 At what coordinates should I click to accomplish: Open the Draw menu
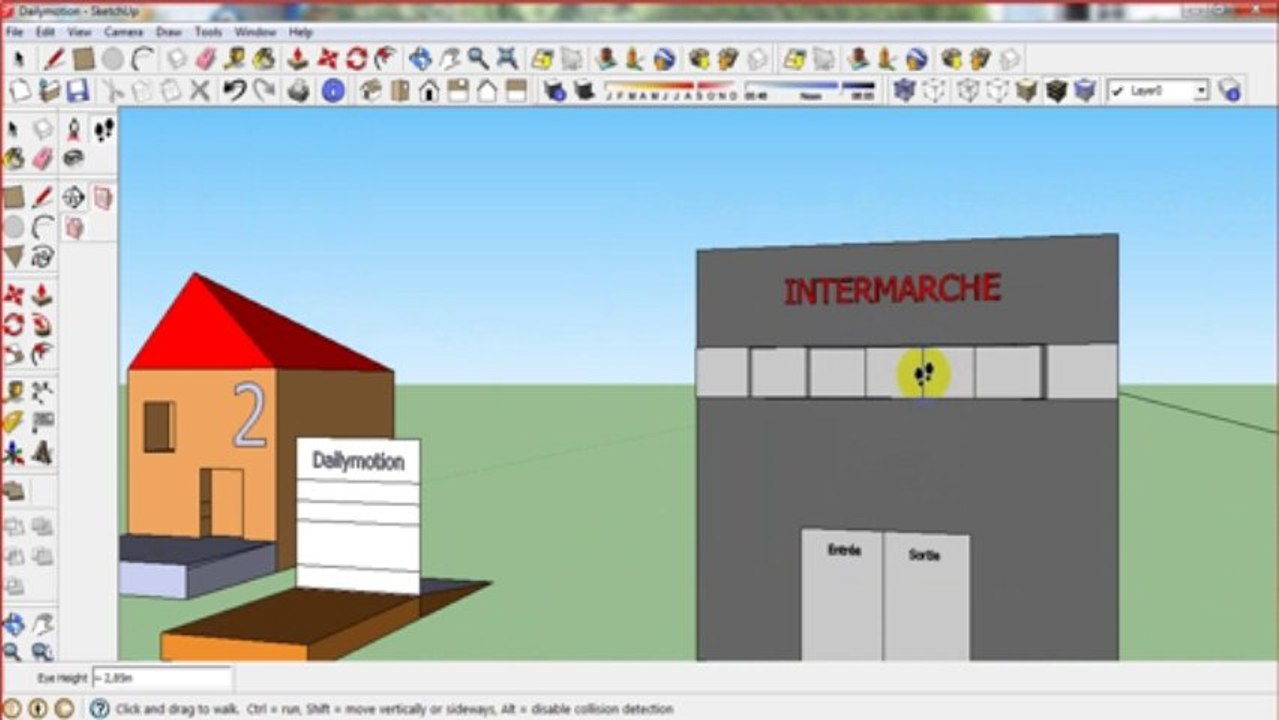click(168, 32)
